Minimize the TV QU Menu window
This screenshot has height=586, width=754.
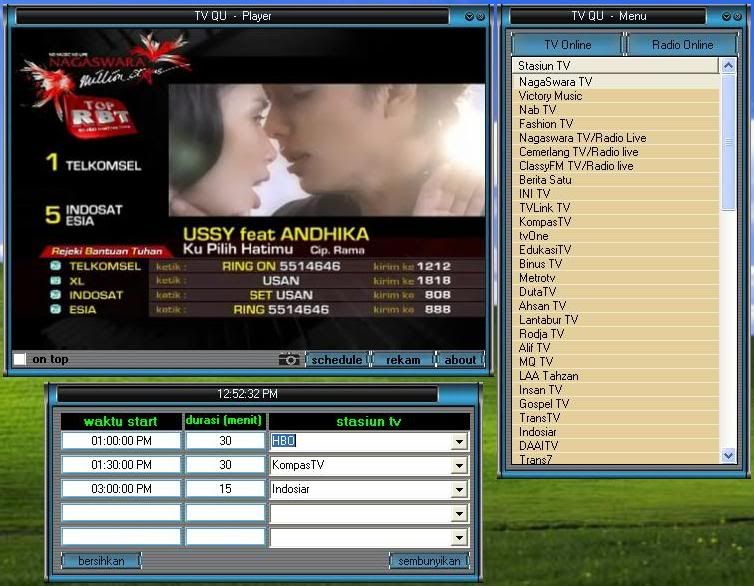[x=726, y=16]
